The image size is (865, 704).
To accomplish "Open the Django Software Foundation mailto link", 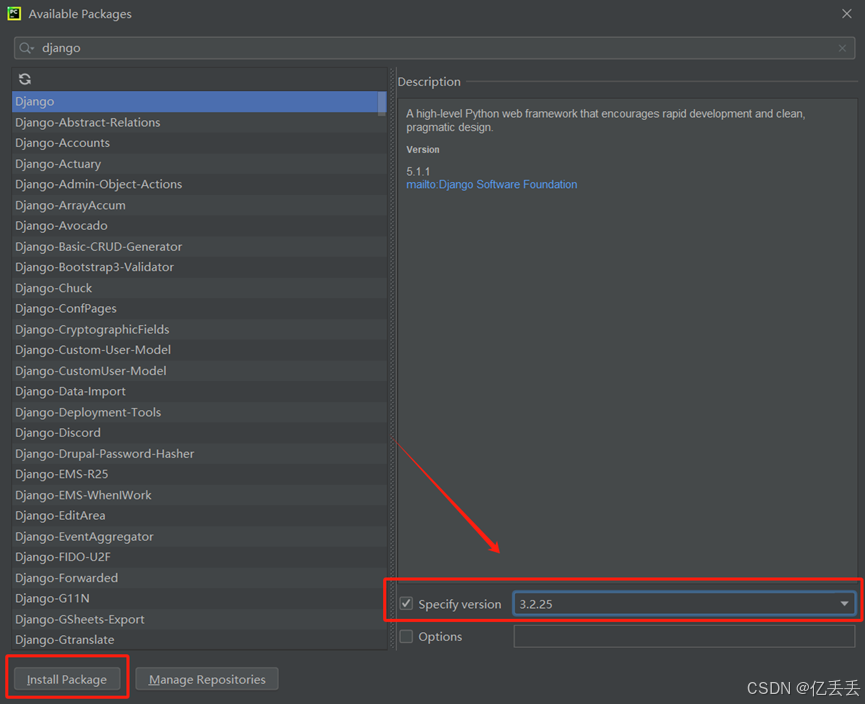I will (x=492, y=184).
